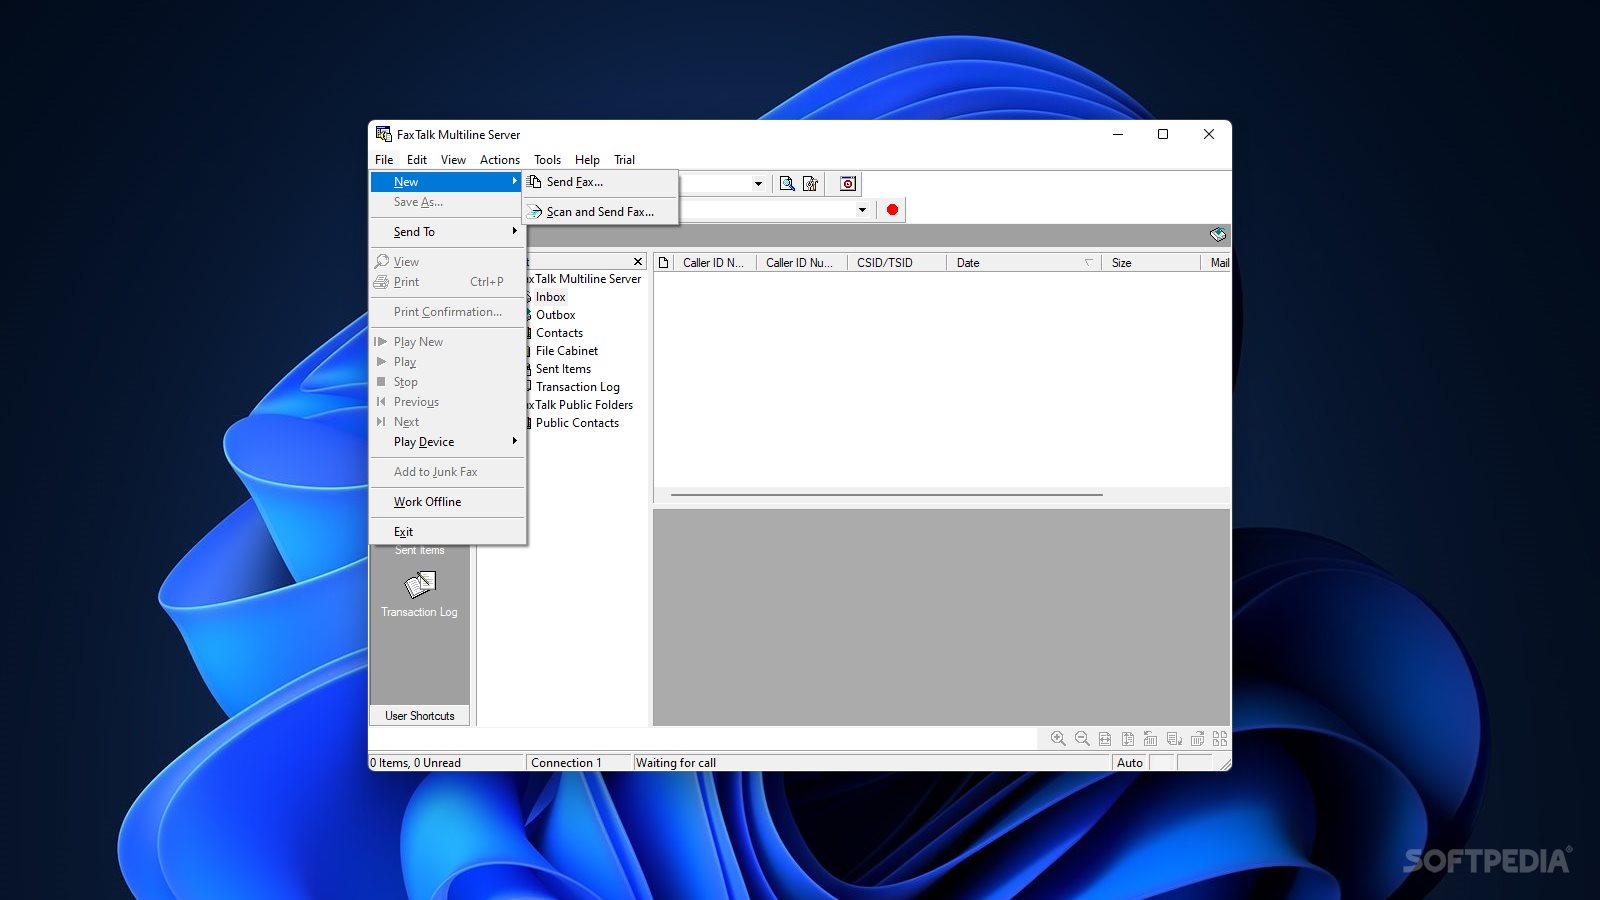Viewport: 1600px width, 900px height.
Task: Click 'Waiting for call' status text
Action: coord(676,763)
